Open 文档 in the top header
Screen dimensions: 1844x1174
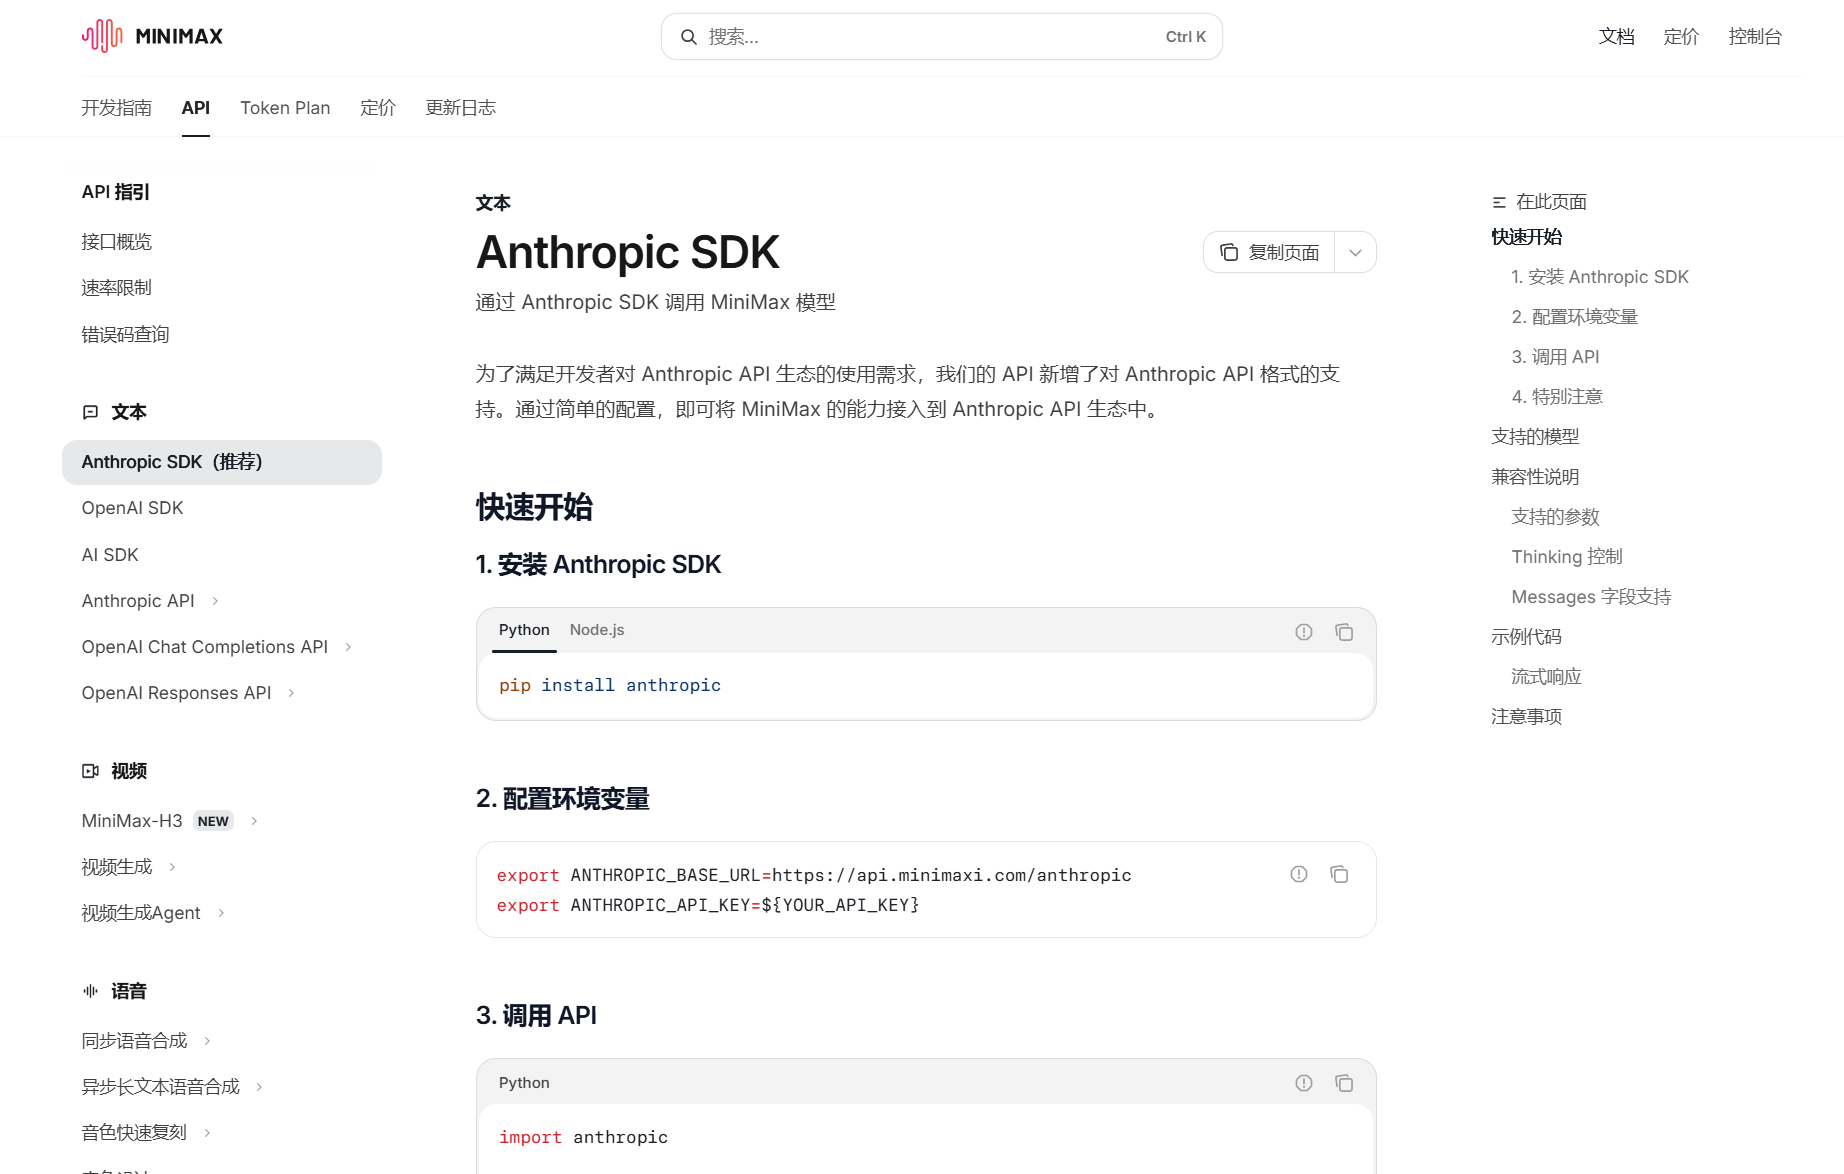click(1617, 37)
